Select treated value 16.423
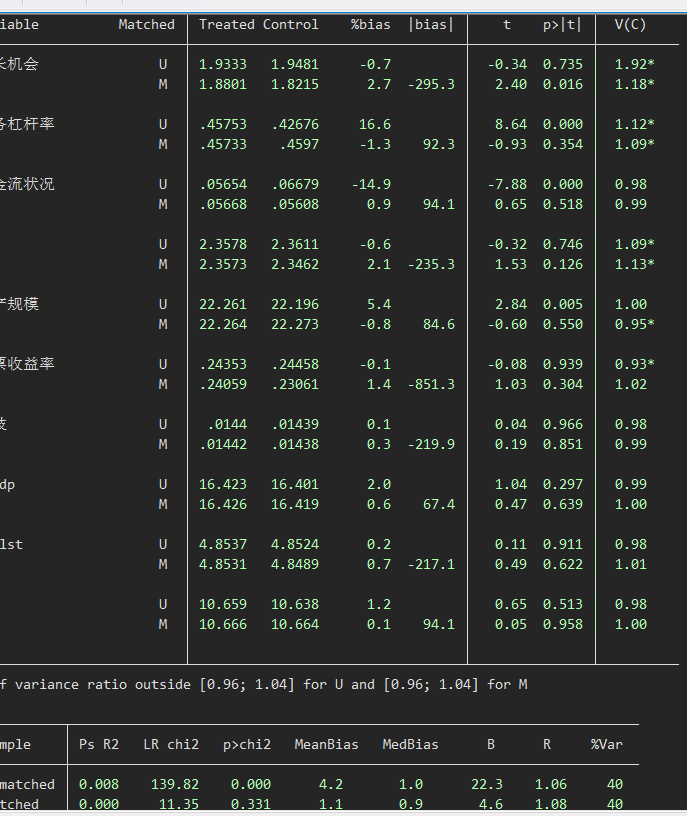Viewport: 687px width, 816px height. 223,484
